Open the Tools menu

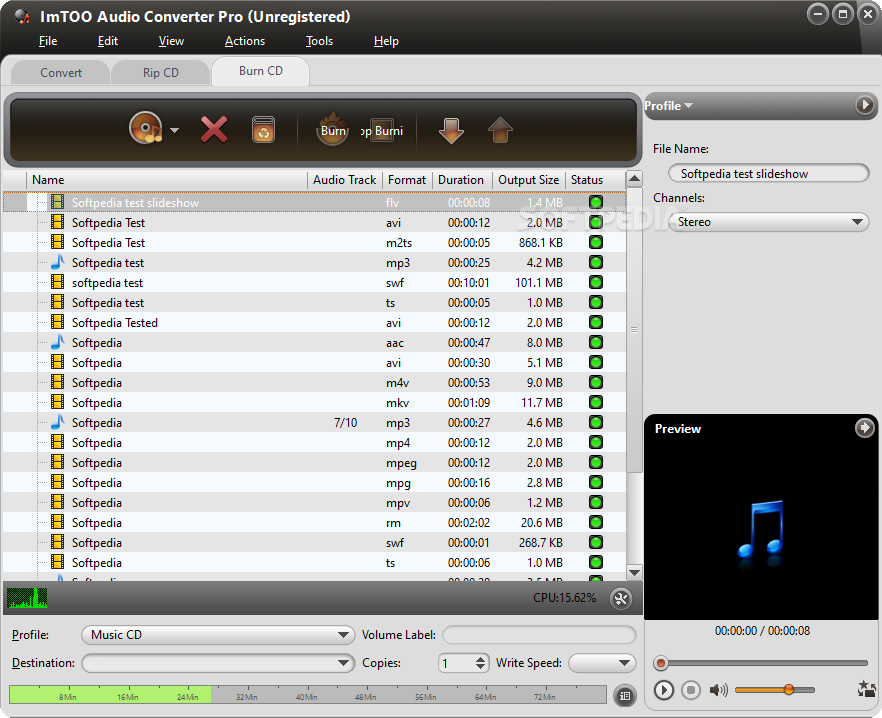pyautogui.click(x=319, y=41)
